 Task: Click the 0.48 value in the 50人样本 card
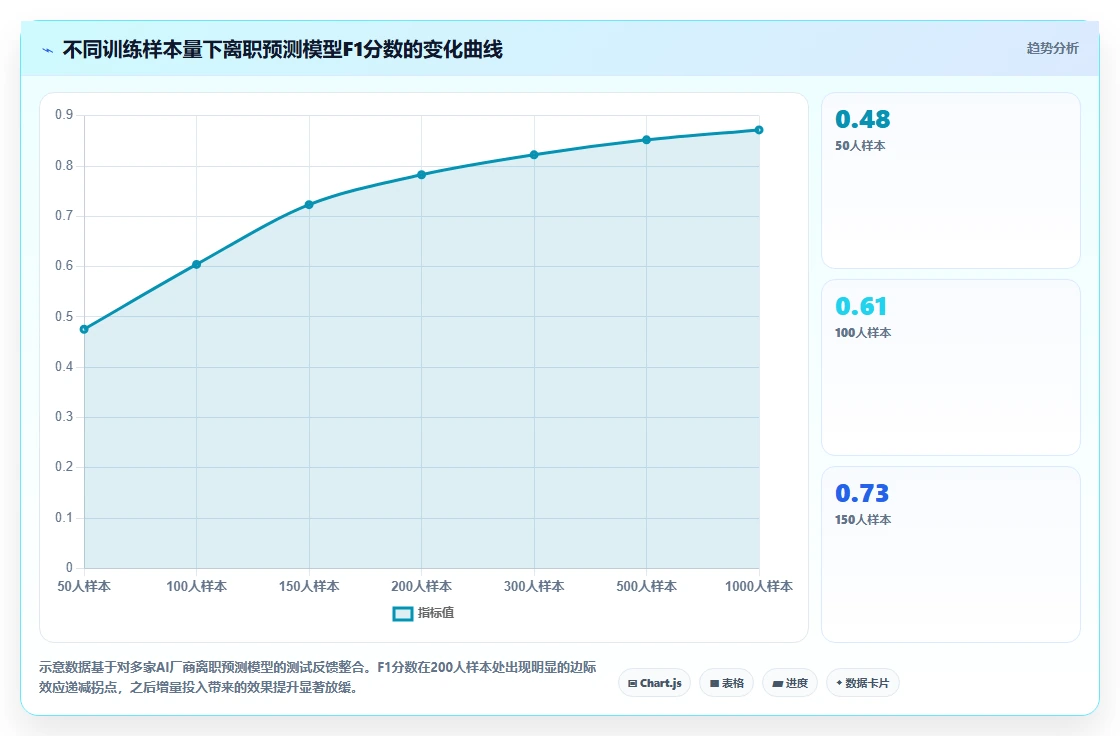point(862,119)
